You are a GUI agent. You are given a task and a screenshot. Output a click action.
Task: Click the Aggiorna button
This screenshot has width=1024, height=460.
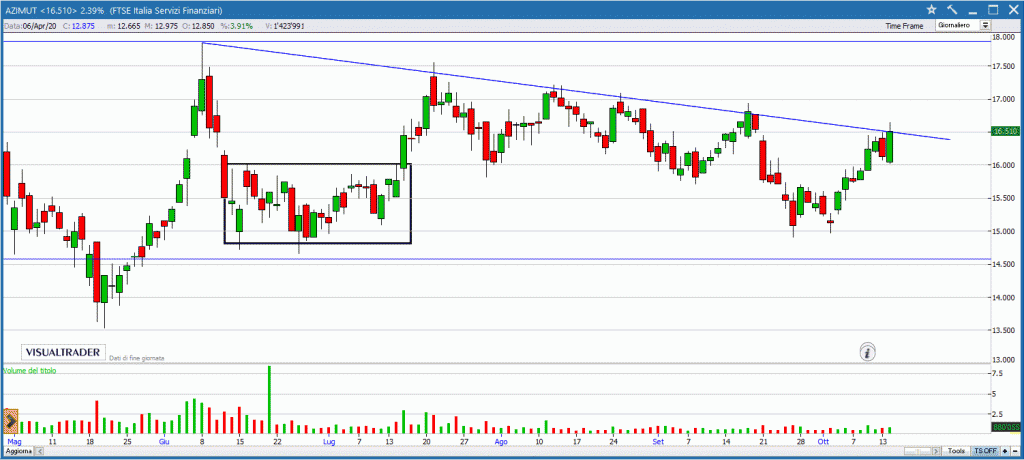pos(18,452)
